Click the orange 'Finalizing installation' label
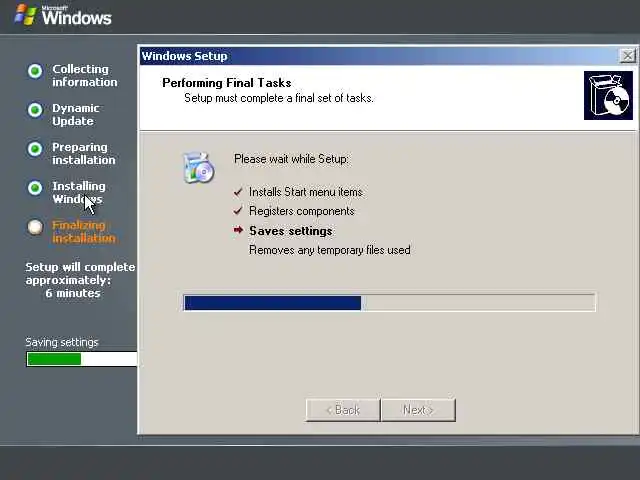 point(84,231)
